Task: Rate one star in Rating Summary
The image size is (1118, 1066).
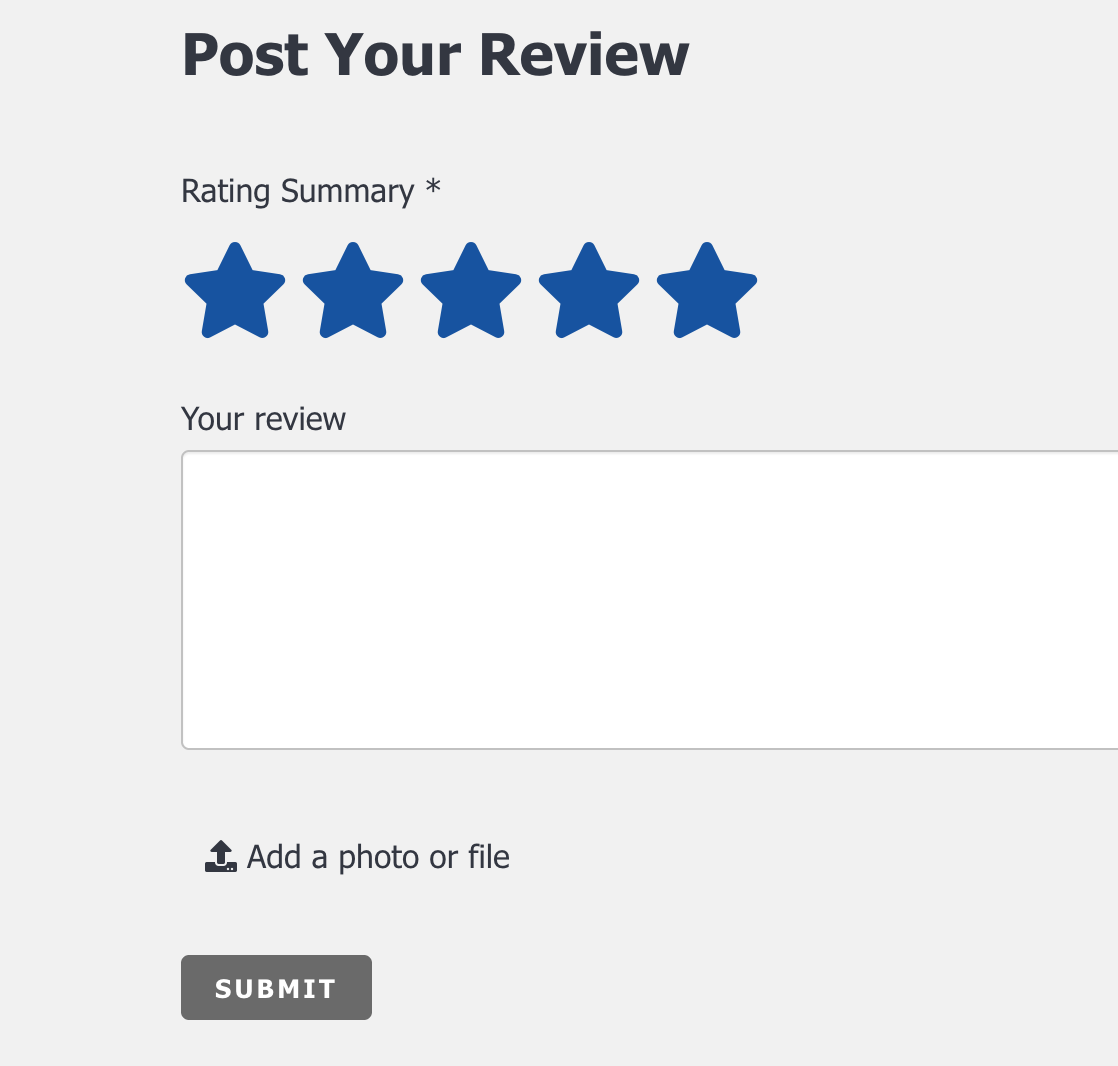Action: click(x=235, y=292)
